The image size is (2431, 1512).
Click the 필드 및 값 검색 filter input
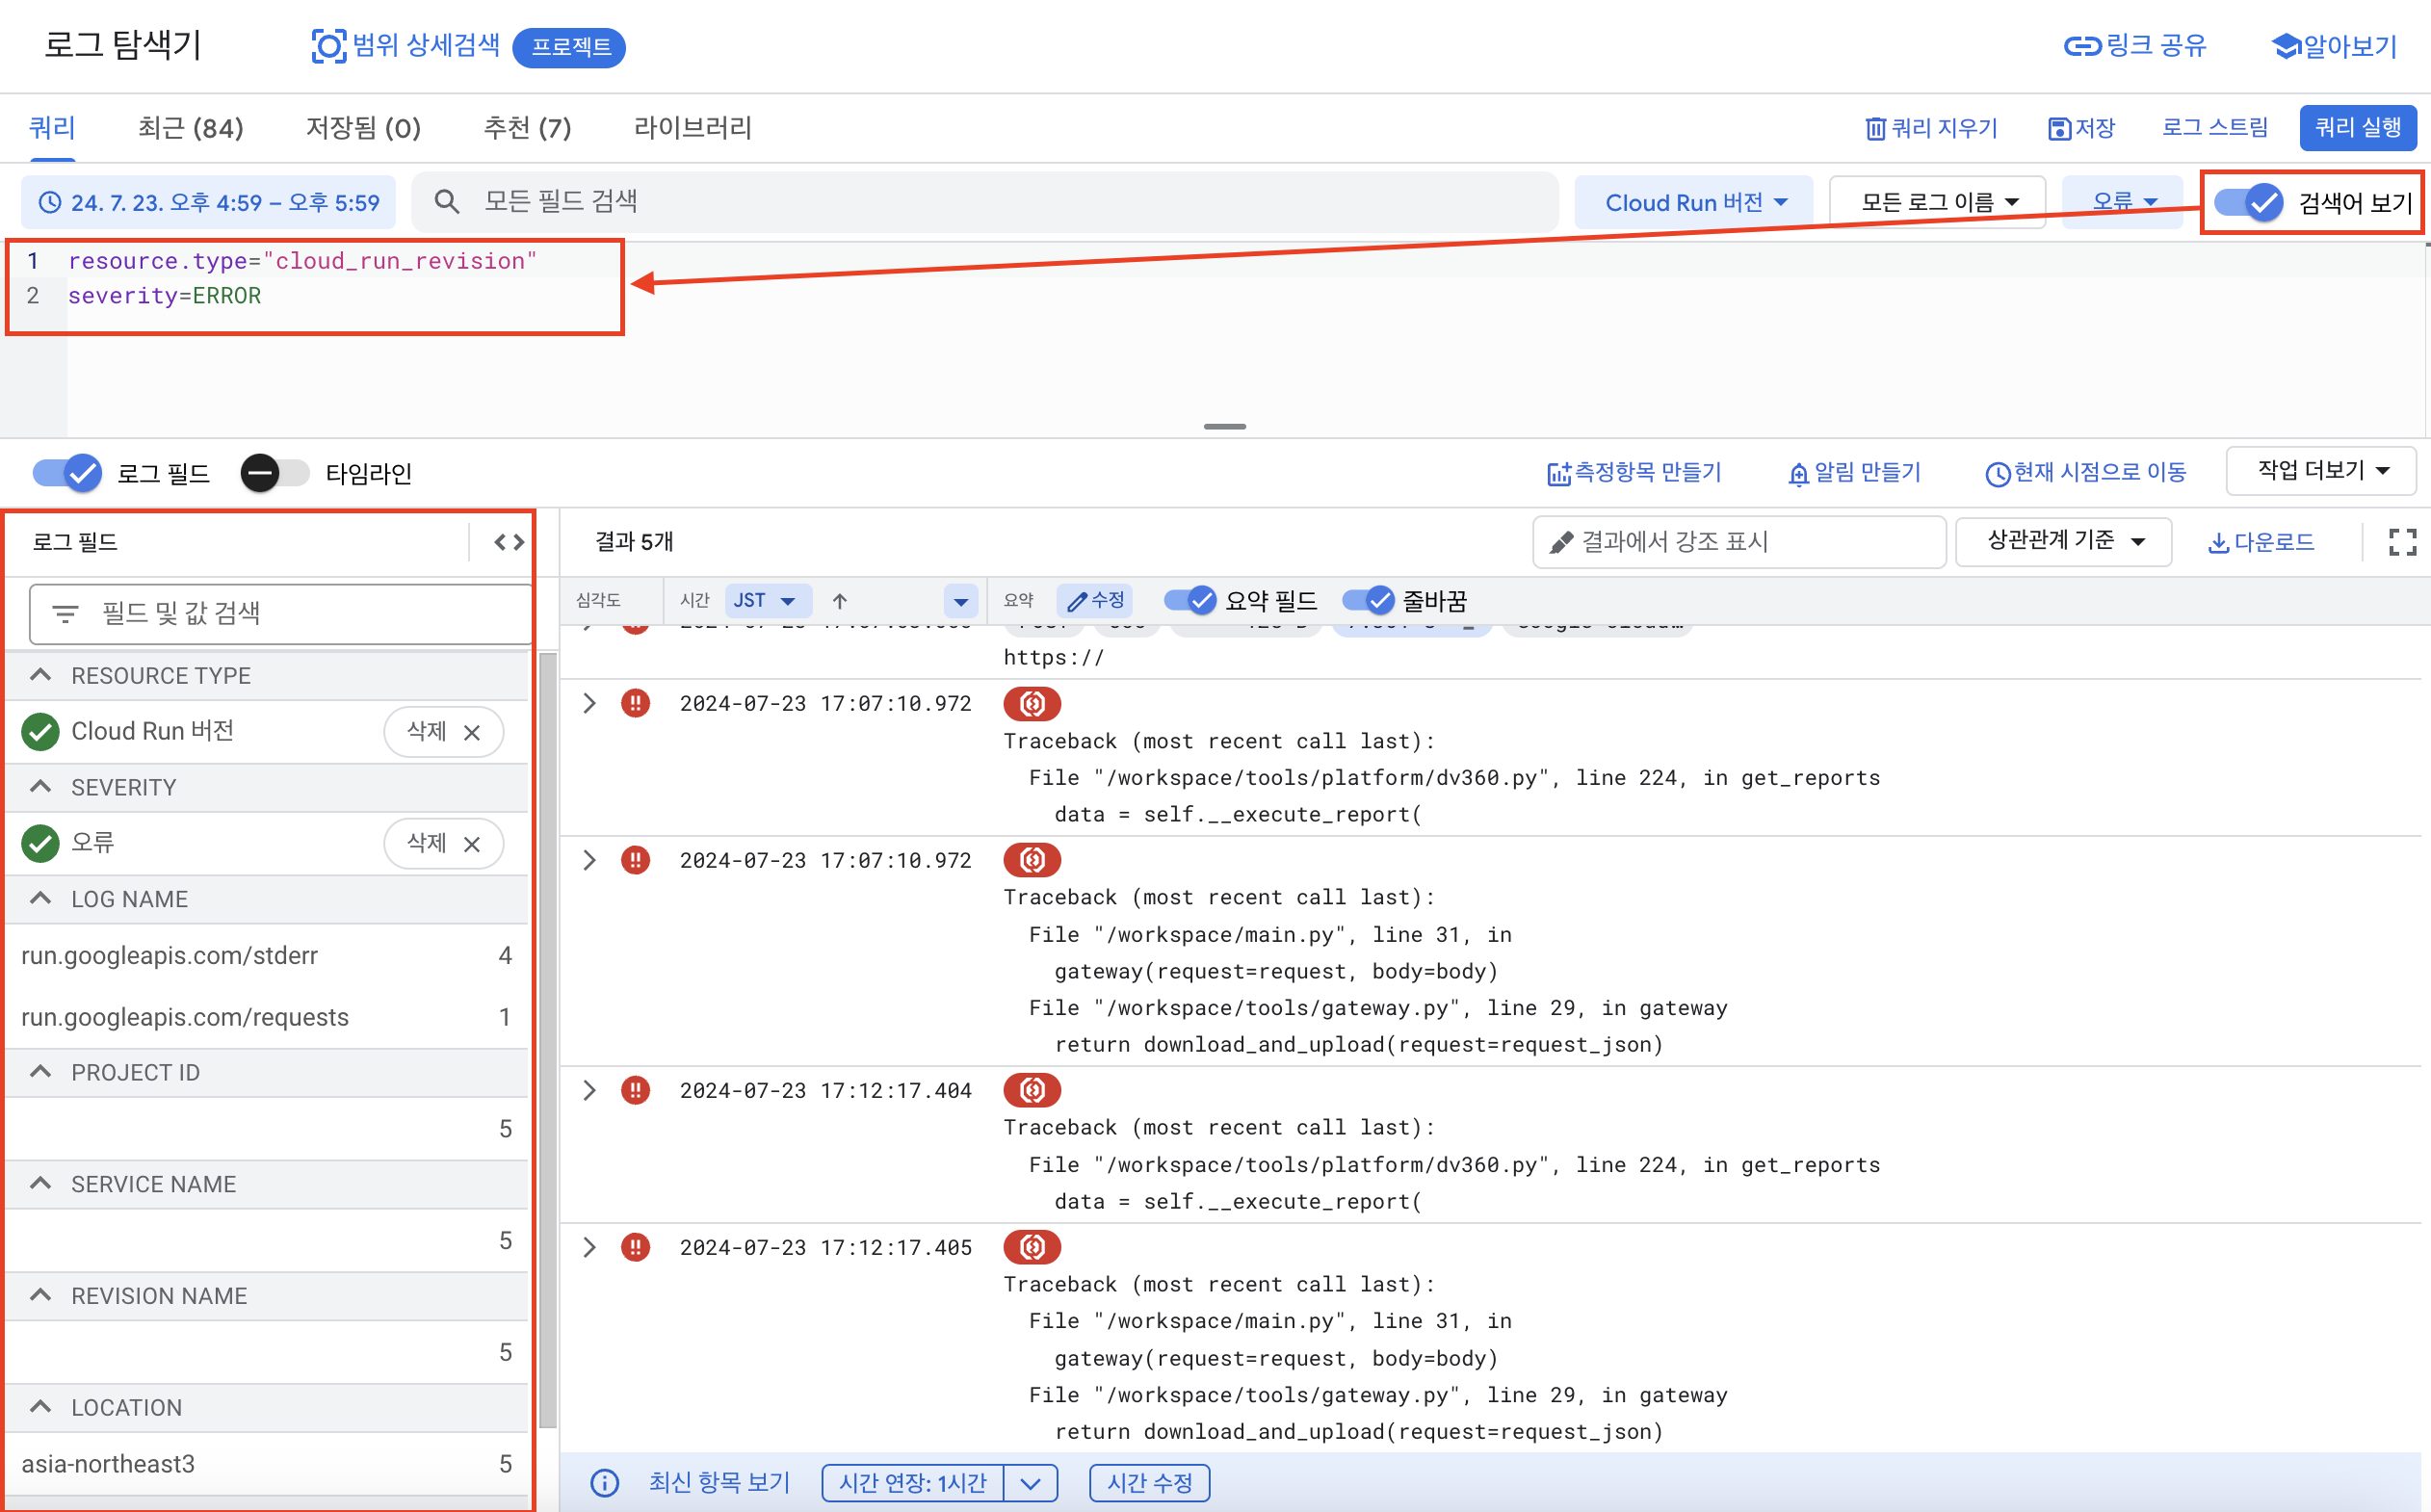pyautogui.click(x=280, y=613)
